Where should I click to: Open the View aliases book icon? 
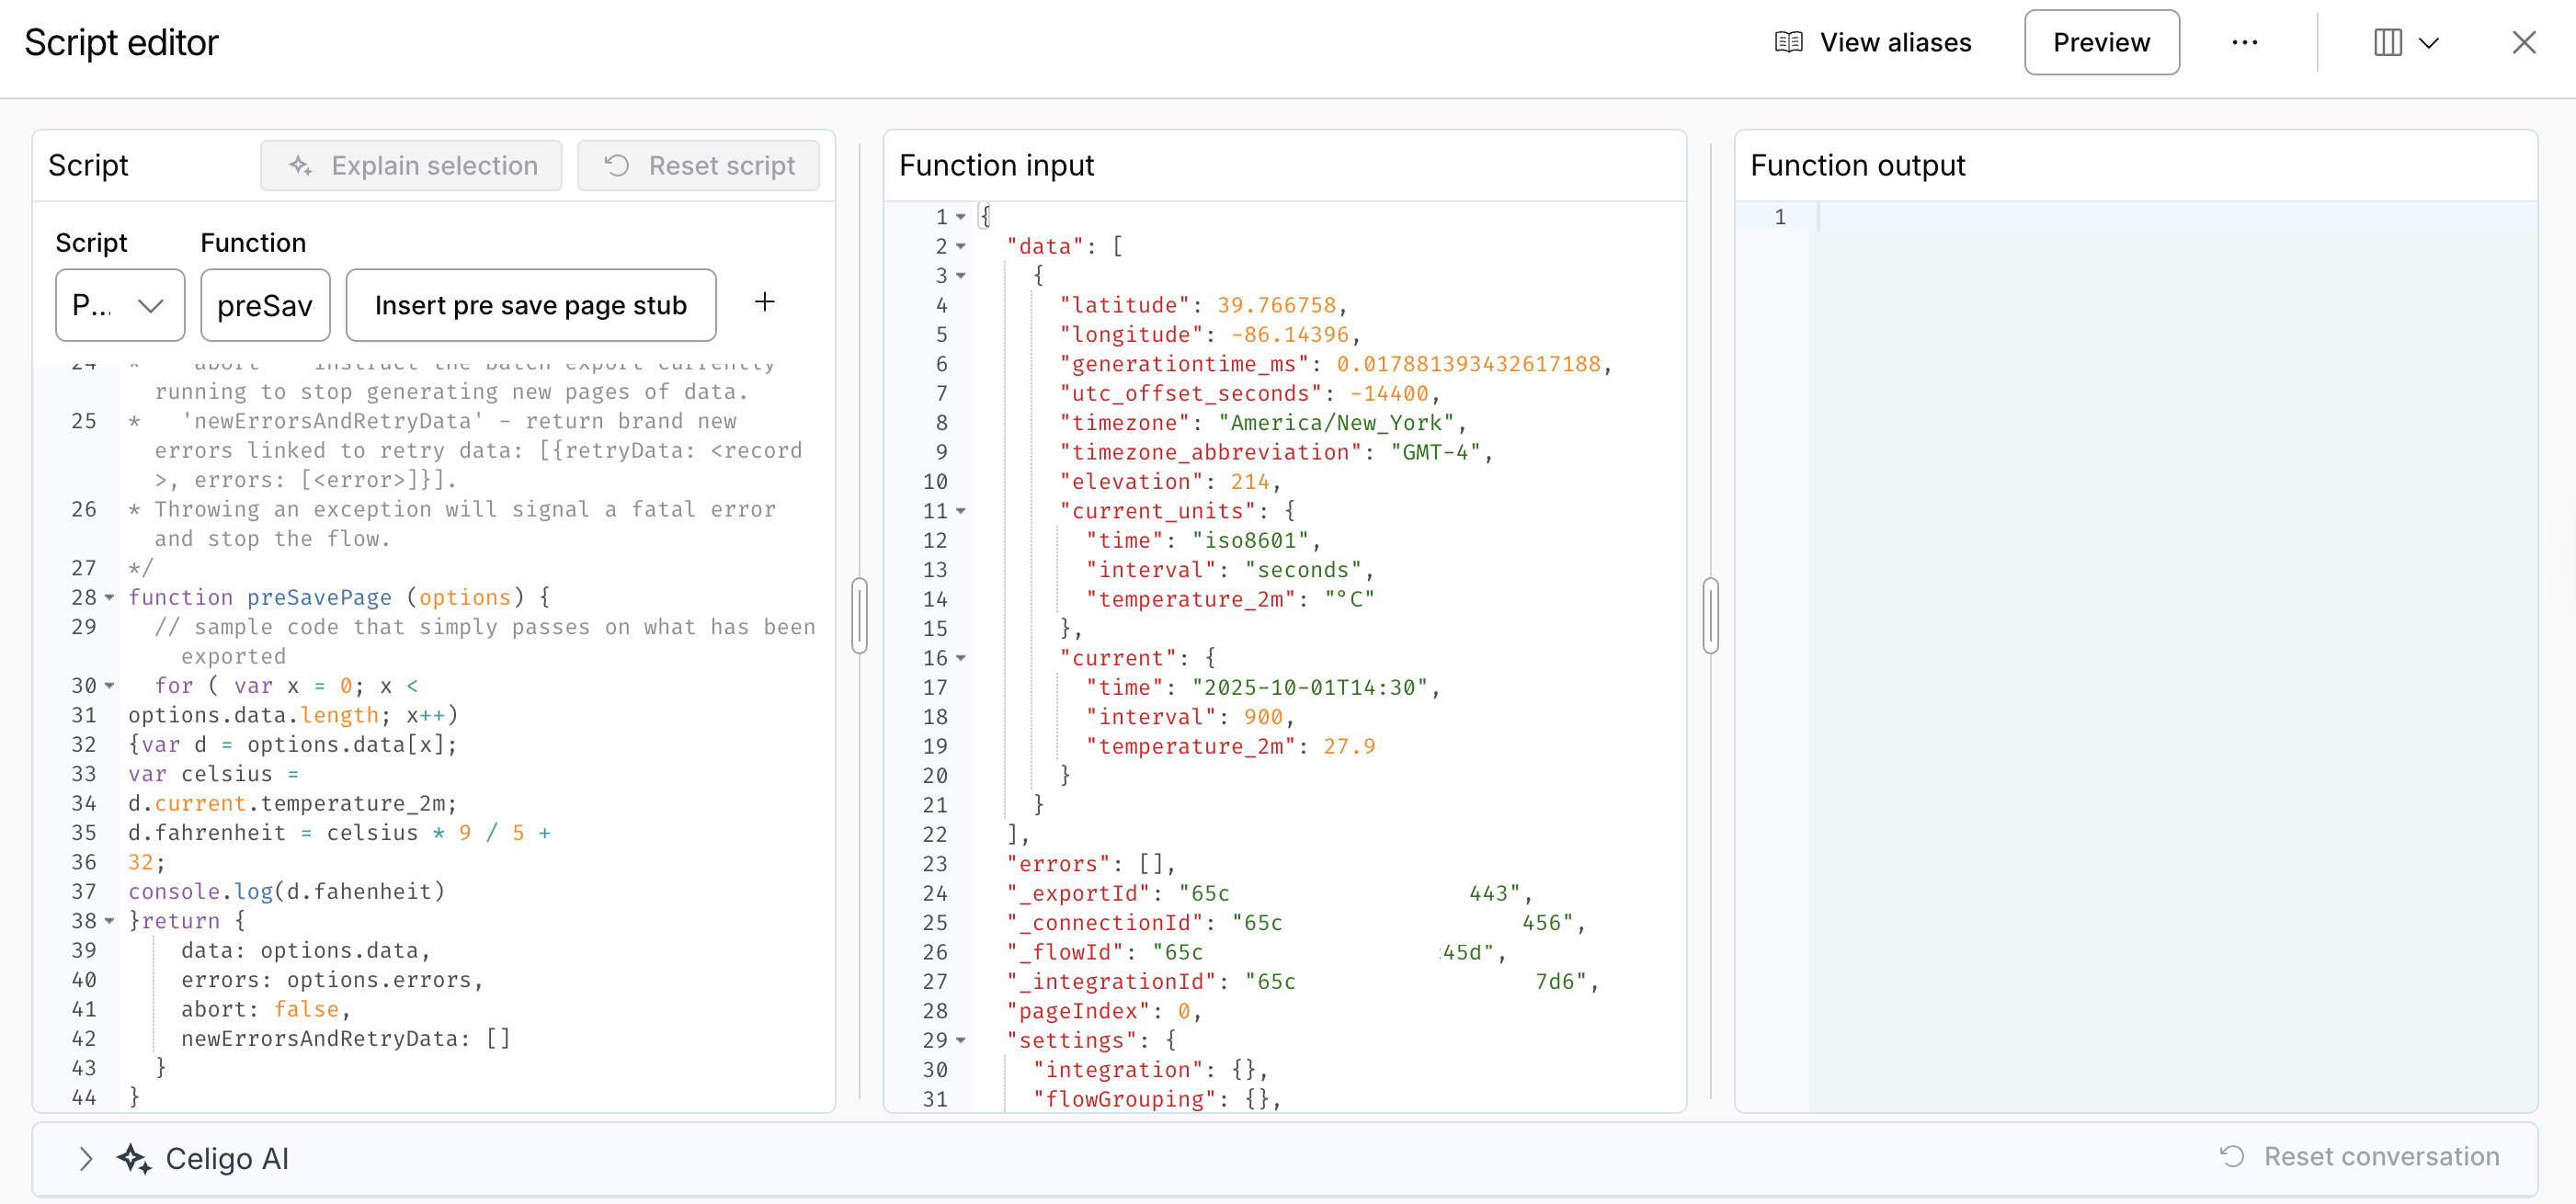(x=1788, y=42)
